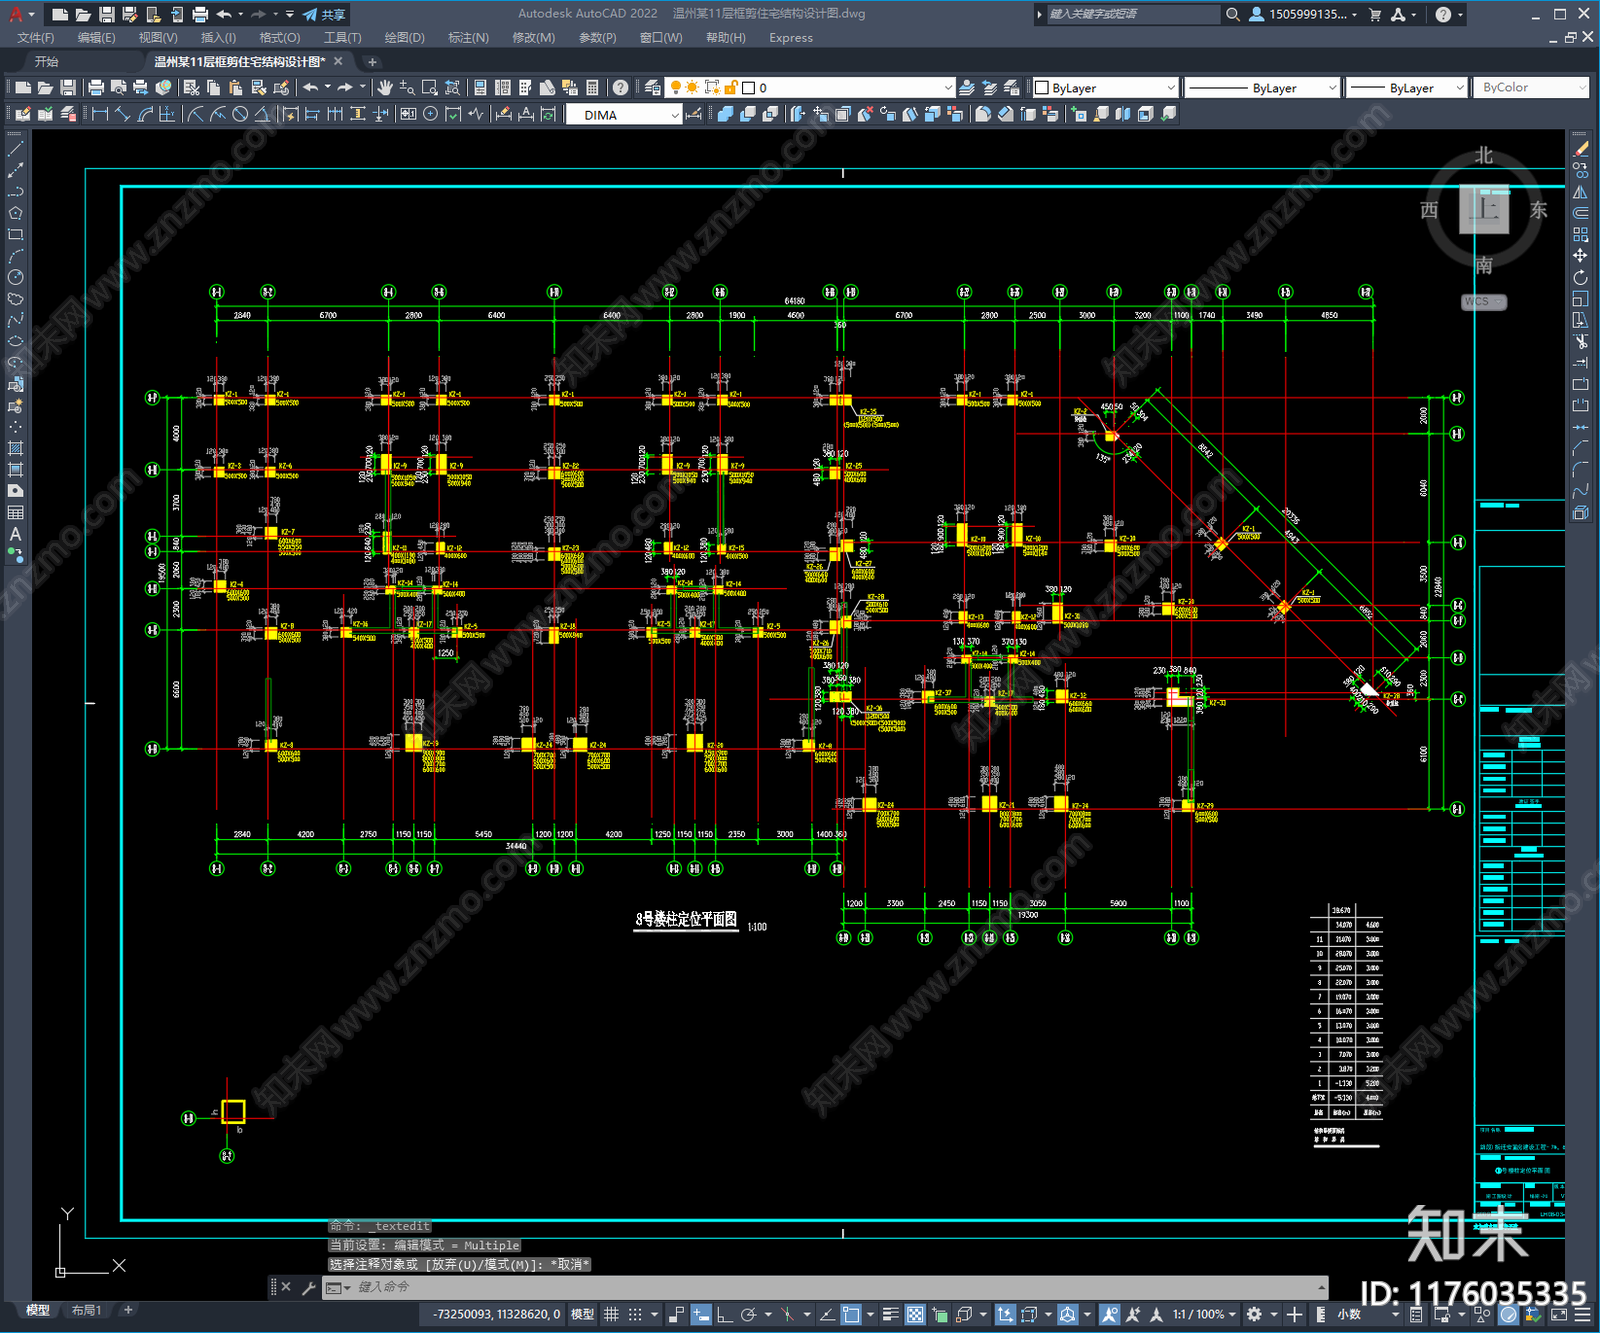The width and height of the screenshot is (1600, 1333).
Task: Click the 共享 share button
Action: 325,14
